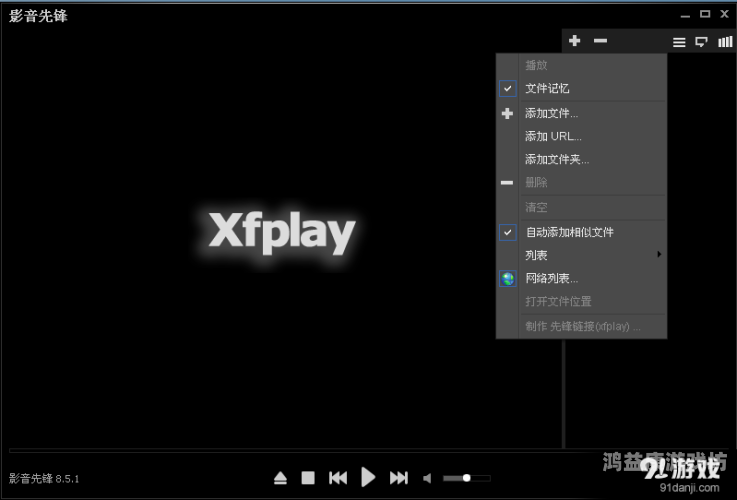Viewport: 737px width, 500px height.
Task: Open the playlist menu list icon
Action: [679, 42]
